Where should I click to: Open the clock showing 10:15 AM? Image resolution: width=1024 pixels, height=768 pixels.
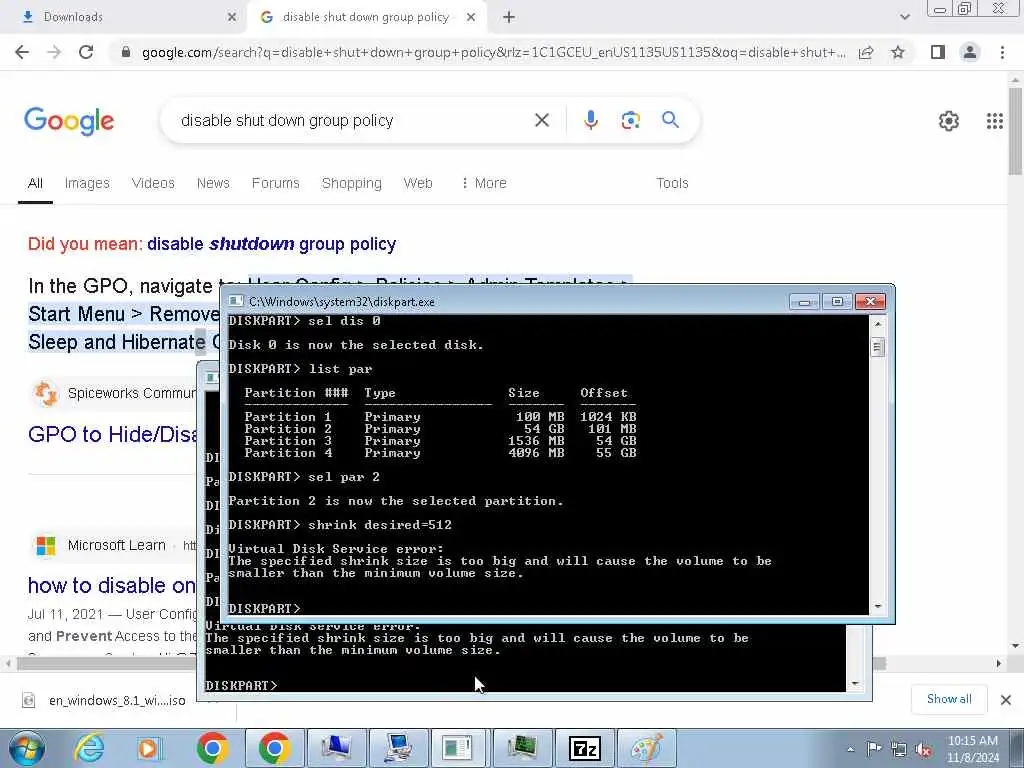tap(972, 749)
